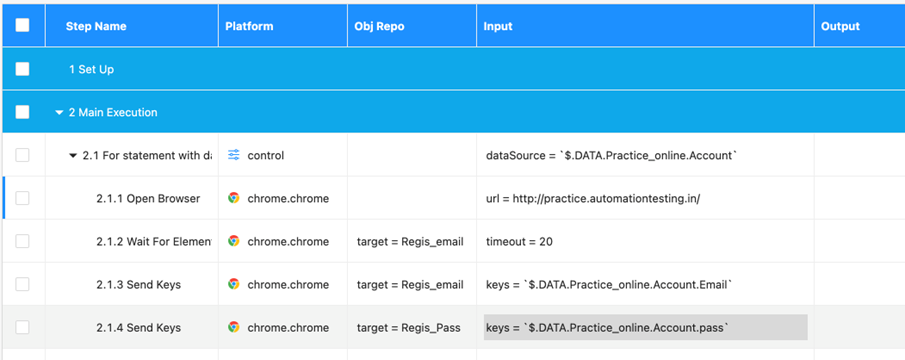Screen dimensions: 905x360
Task: Select step 2.1.2 Wait For Element
Action: [x=154, y=242]
